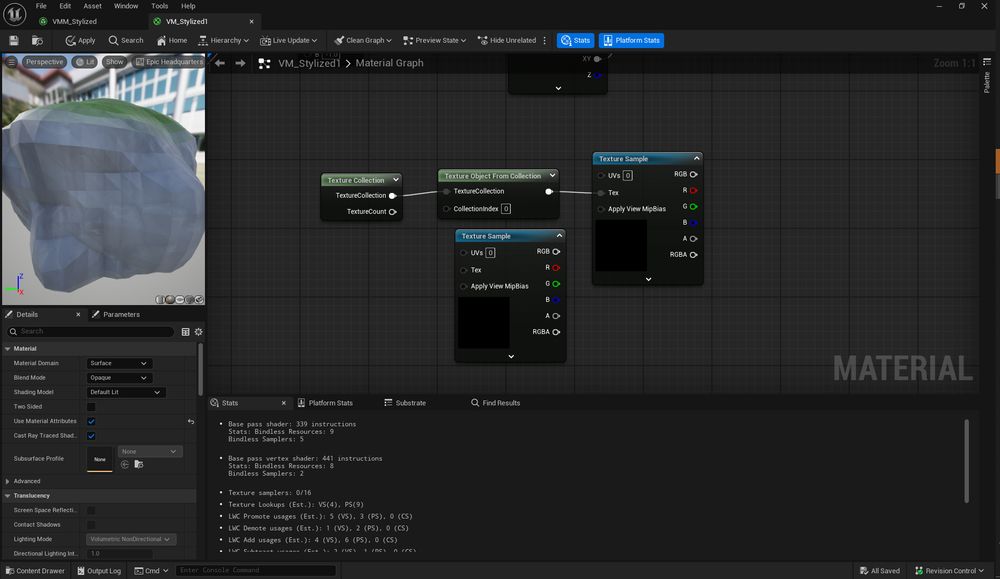Click the Browse to asset icon in toolbar

click(37, 40)
